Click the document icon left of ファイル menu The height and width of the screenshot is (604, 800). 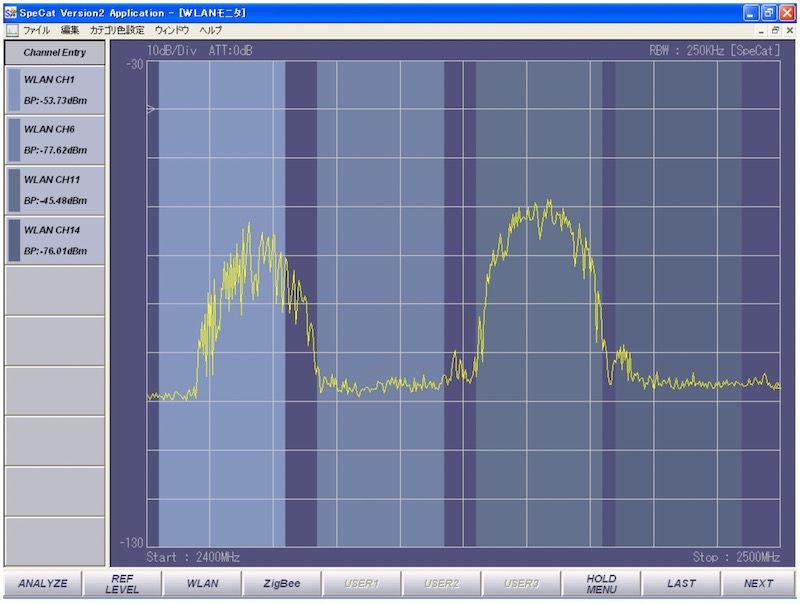[12, 30]
